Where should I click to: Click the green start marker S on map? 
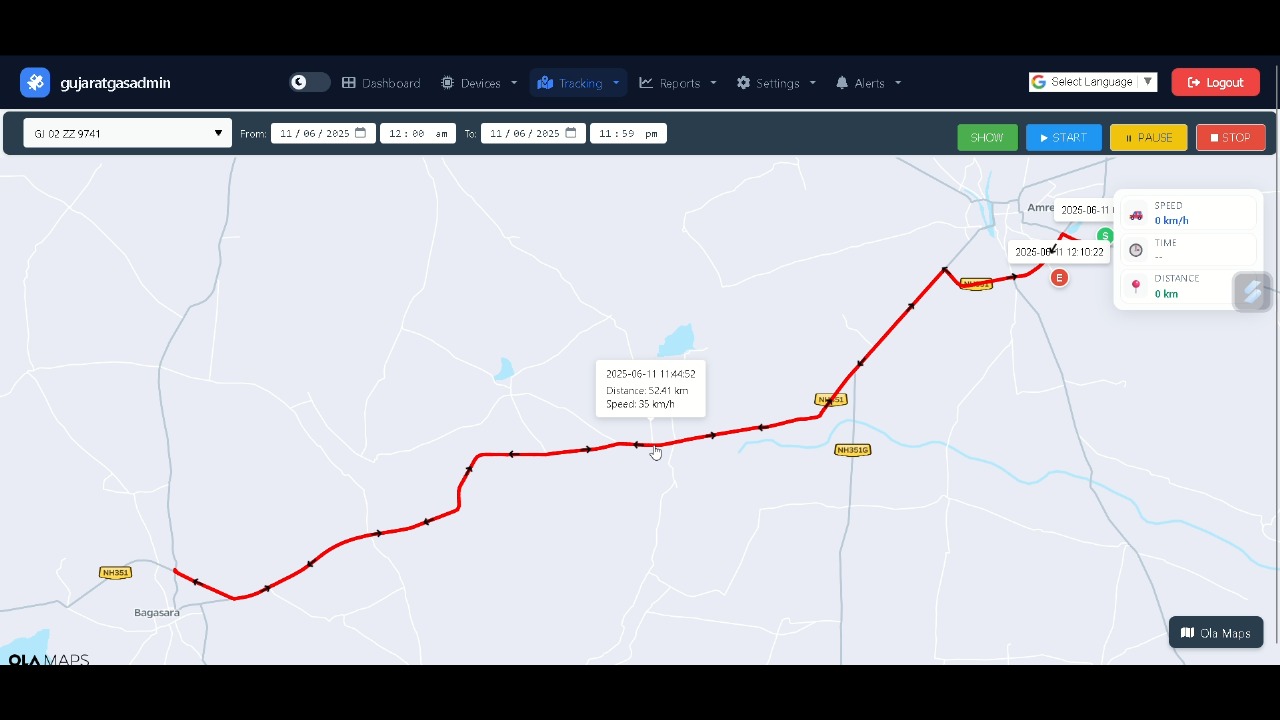click(x=1105, y=236)
